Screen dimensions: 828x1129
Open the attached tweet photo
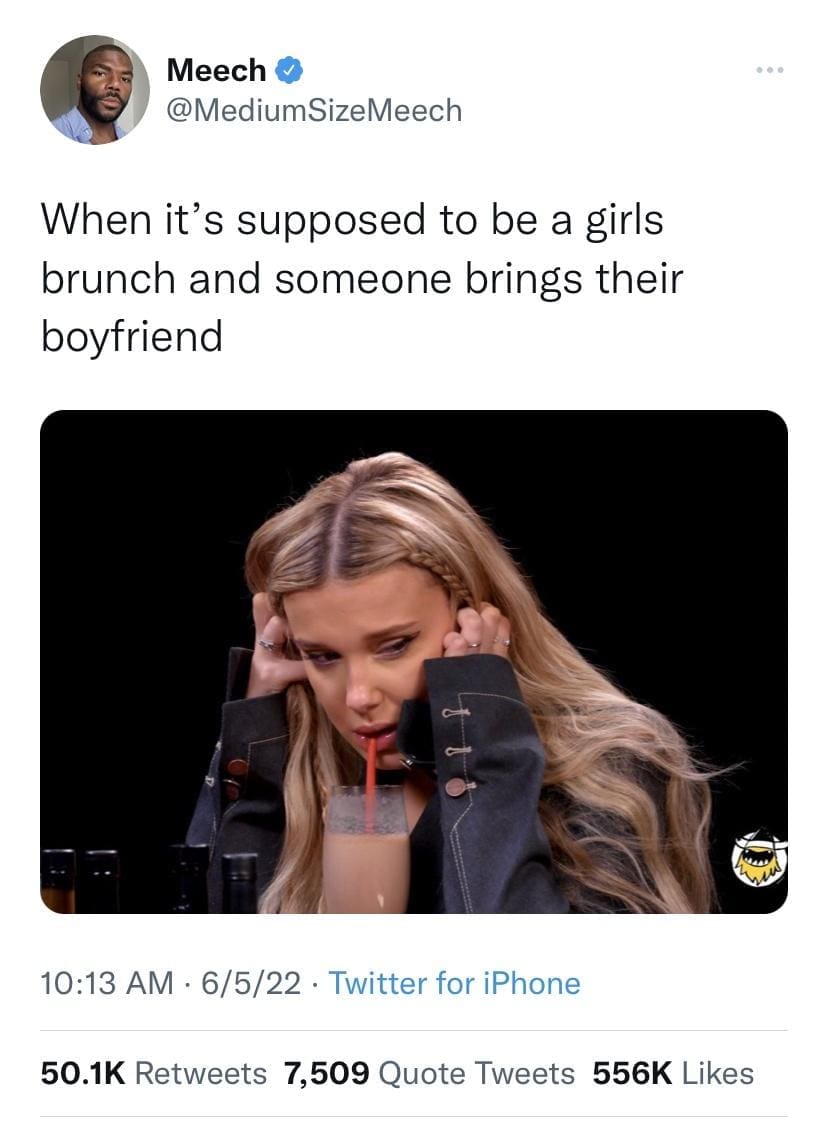413,661
